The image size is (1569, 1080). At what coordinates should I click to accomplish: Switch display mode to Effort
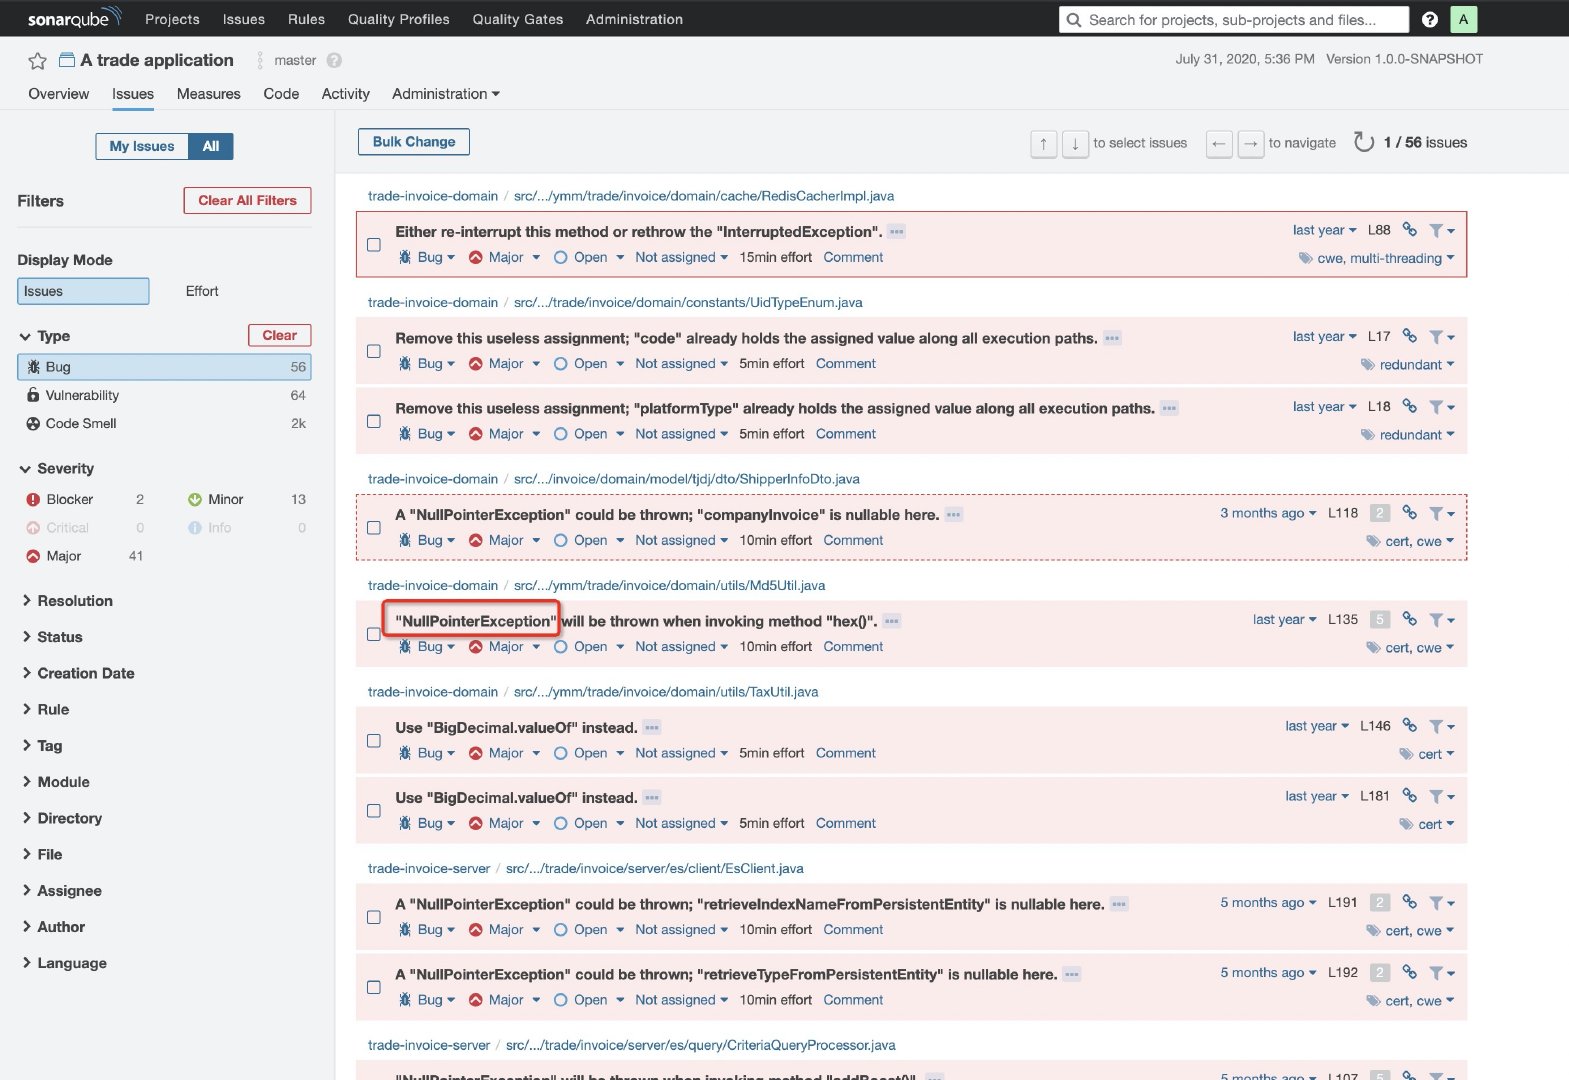tap(201, 291)
